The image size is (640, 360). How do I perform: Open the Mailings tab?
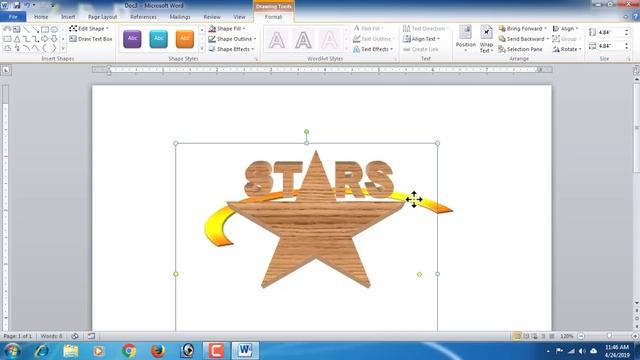click(180, 17)
